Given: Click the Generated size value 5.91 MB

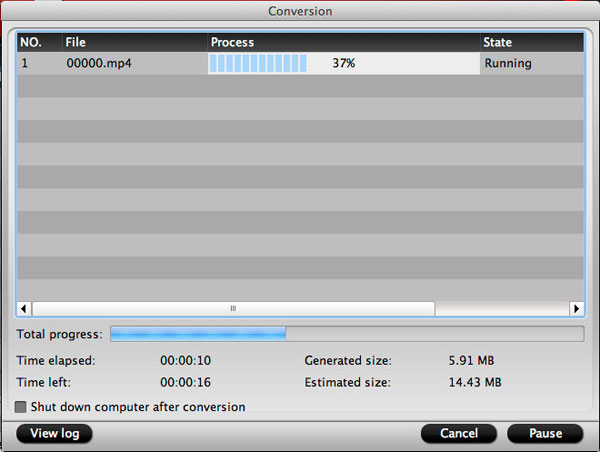Looking at the screenshot, I should [471, 360].
